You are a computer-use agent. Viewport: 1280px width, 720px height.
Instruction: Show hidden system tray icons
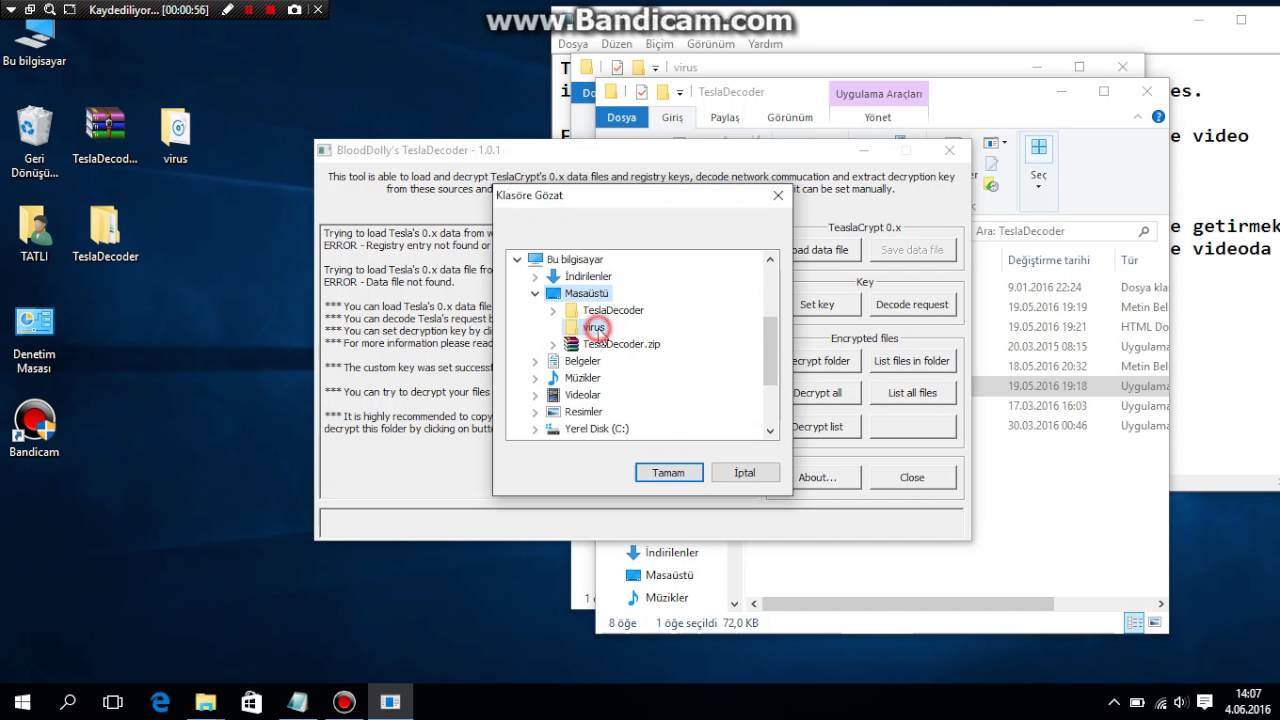1114,702
